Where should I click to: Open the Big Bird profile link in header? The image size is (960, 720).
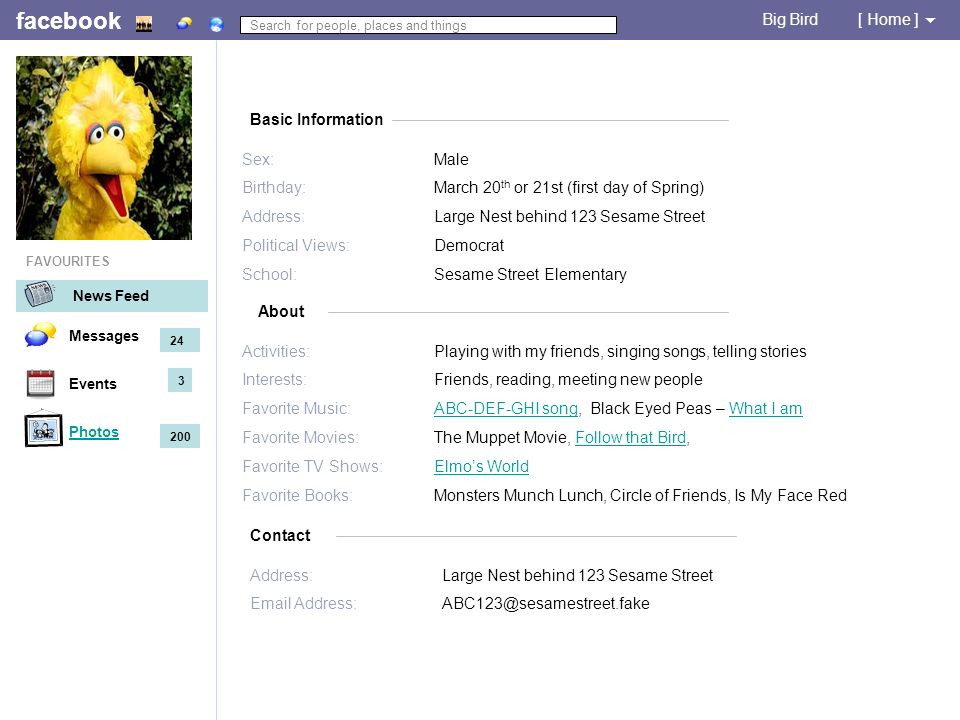790,20
